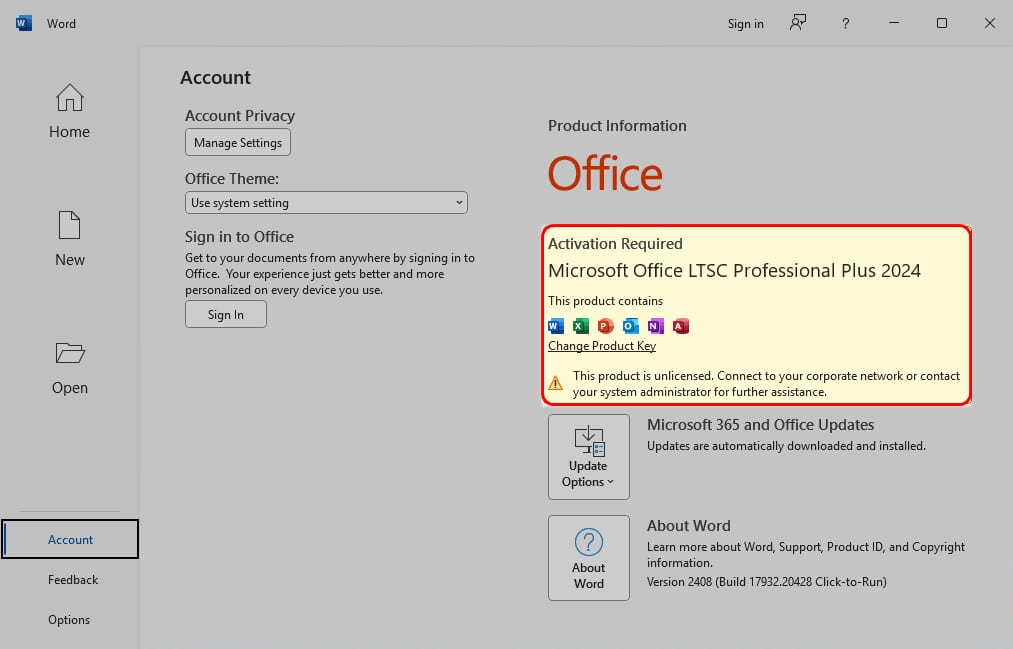Click the Outlook app icon under product contents

point(631,326)
